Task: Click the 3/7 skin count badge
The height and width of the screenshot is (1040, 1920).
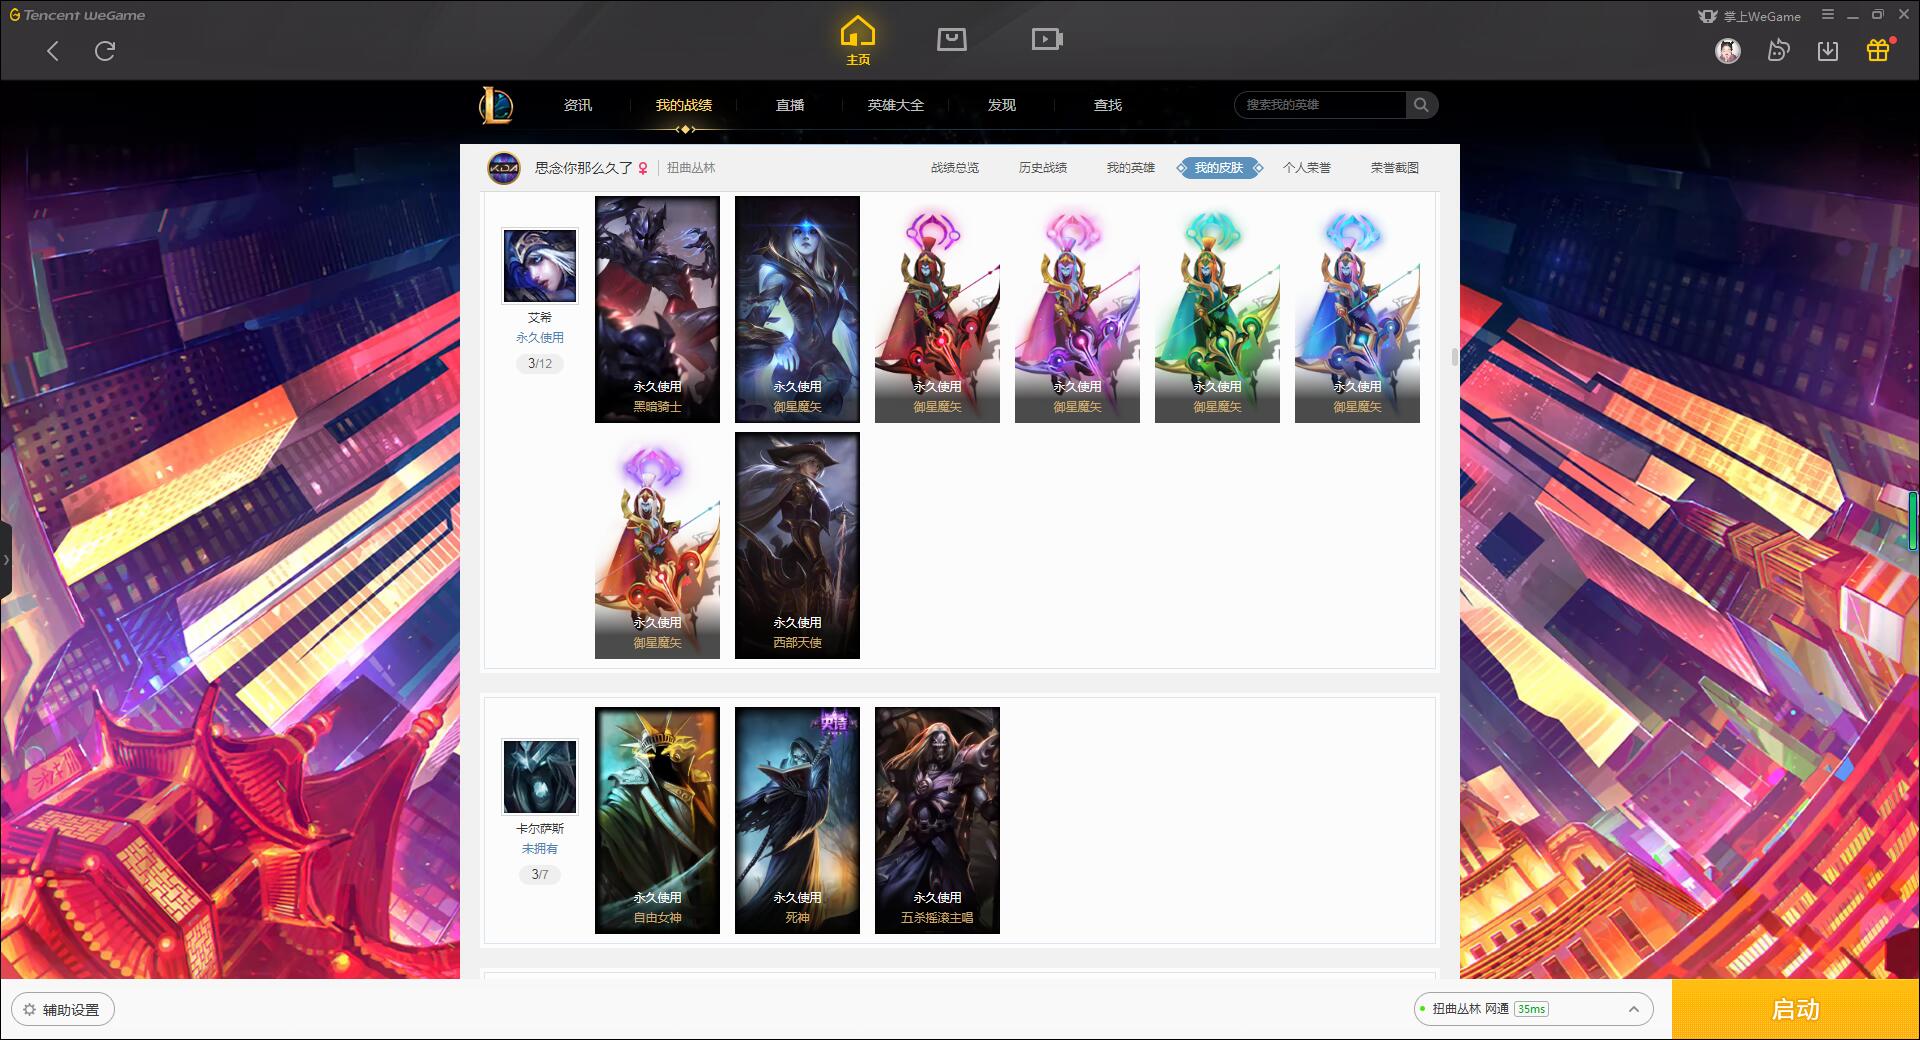Action: (540, 875)
